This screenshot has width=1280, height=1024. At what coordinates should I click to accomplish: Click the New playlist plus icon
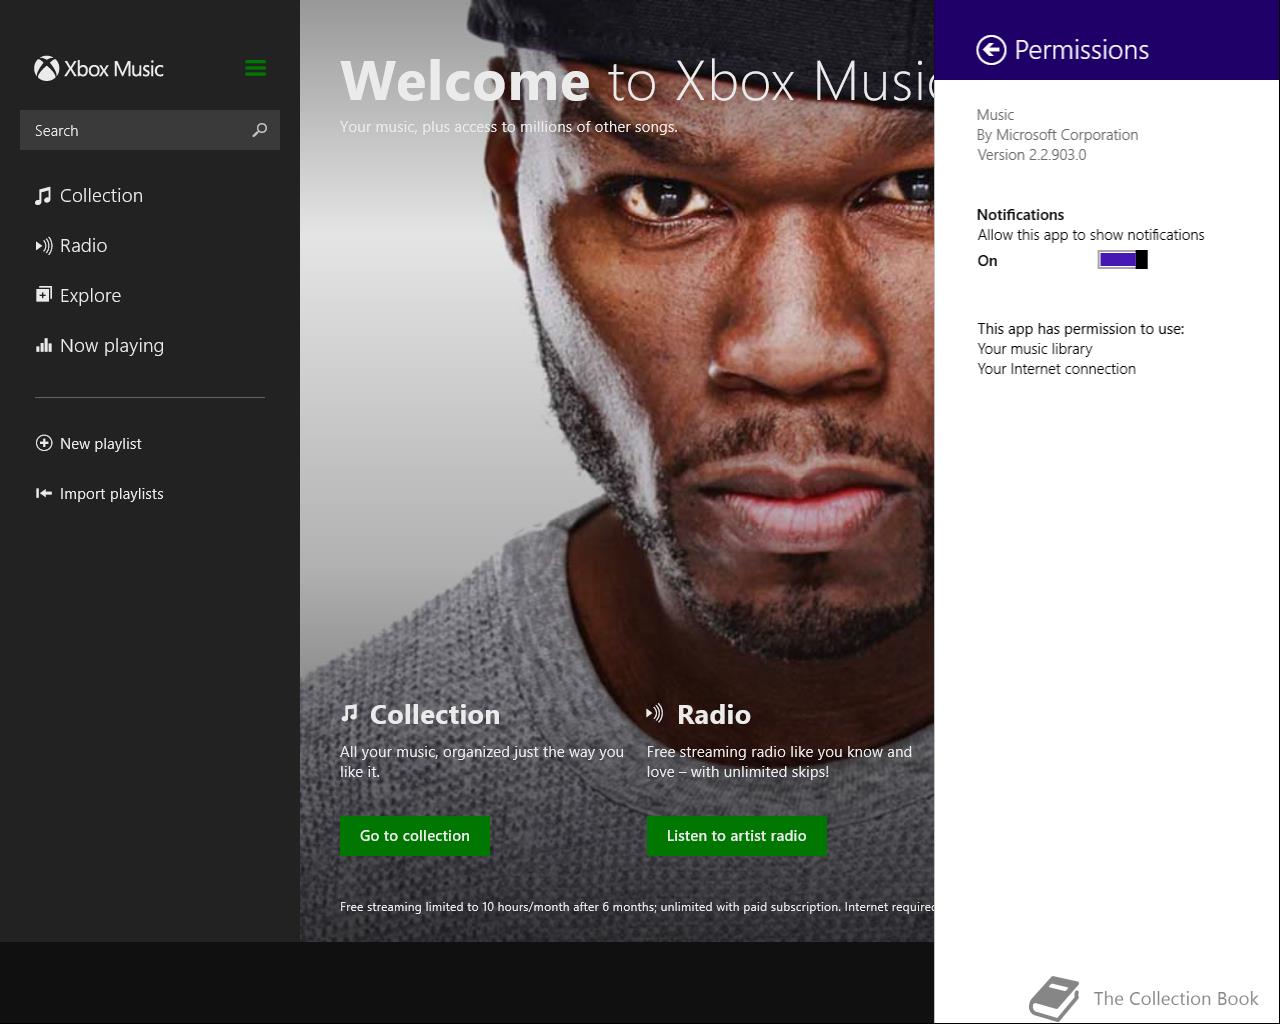44,443
